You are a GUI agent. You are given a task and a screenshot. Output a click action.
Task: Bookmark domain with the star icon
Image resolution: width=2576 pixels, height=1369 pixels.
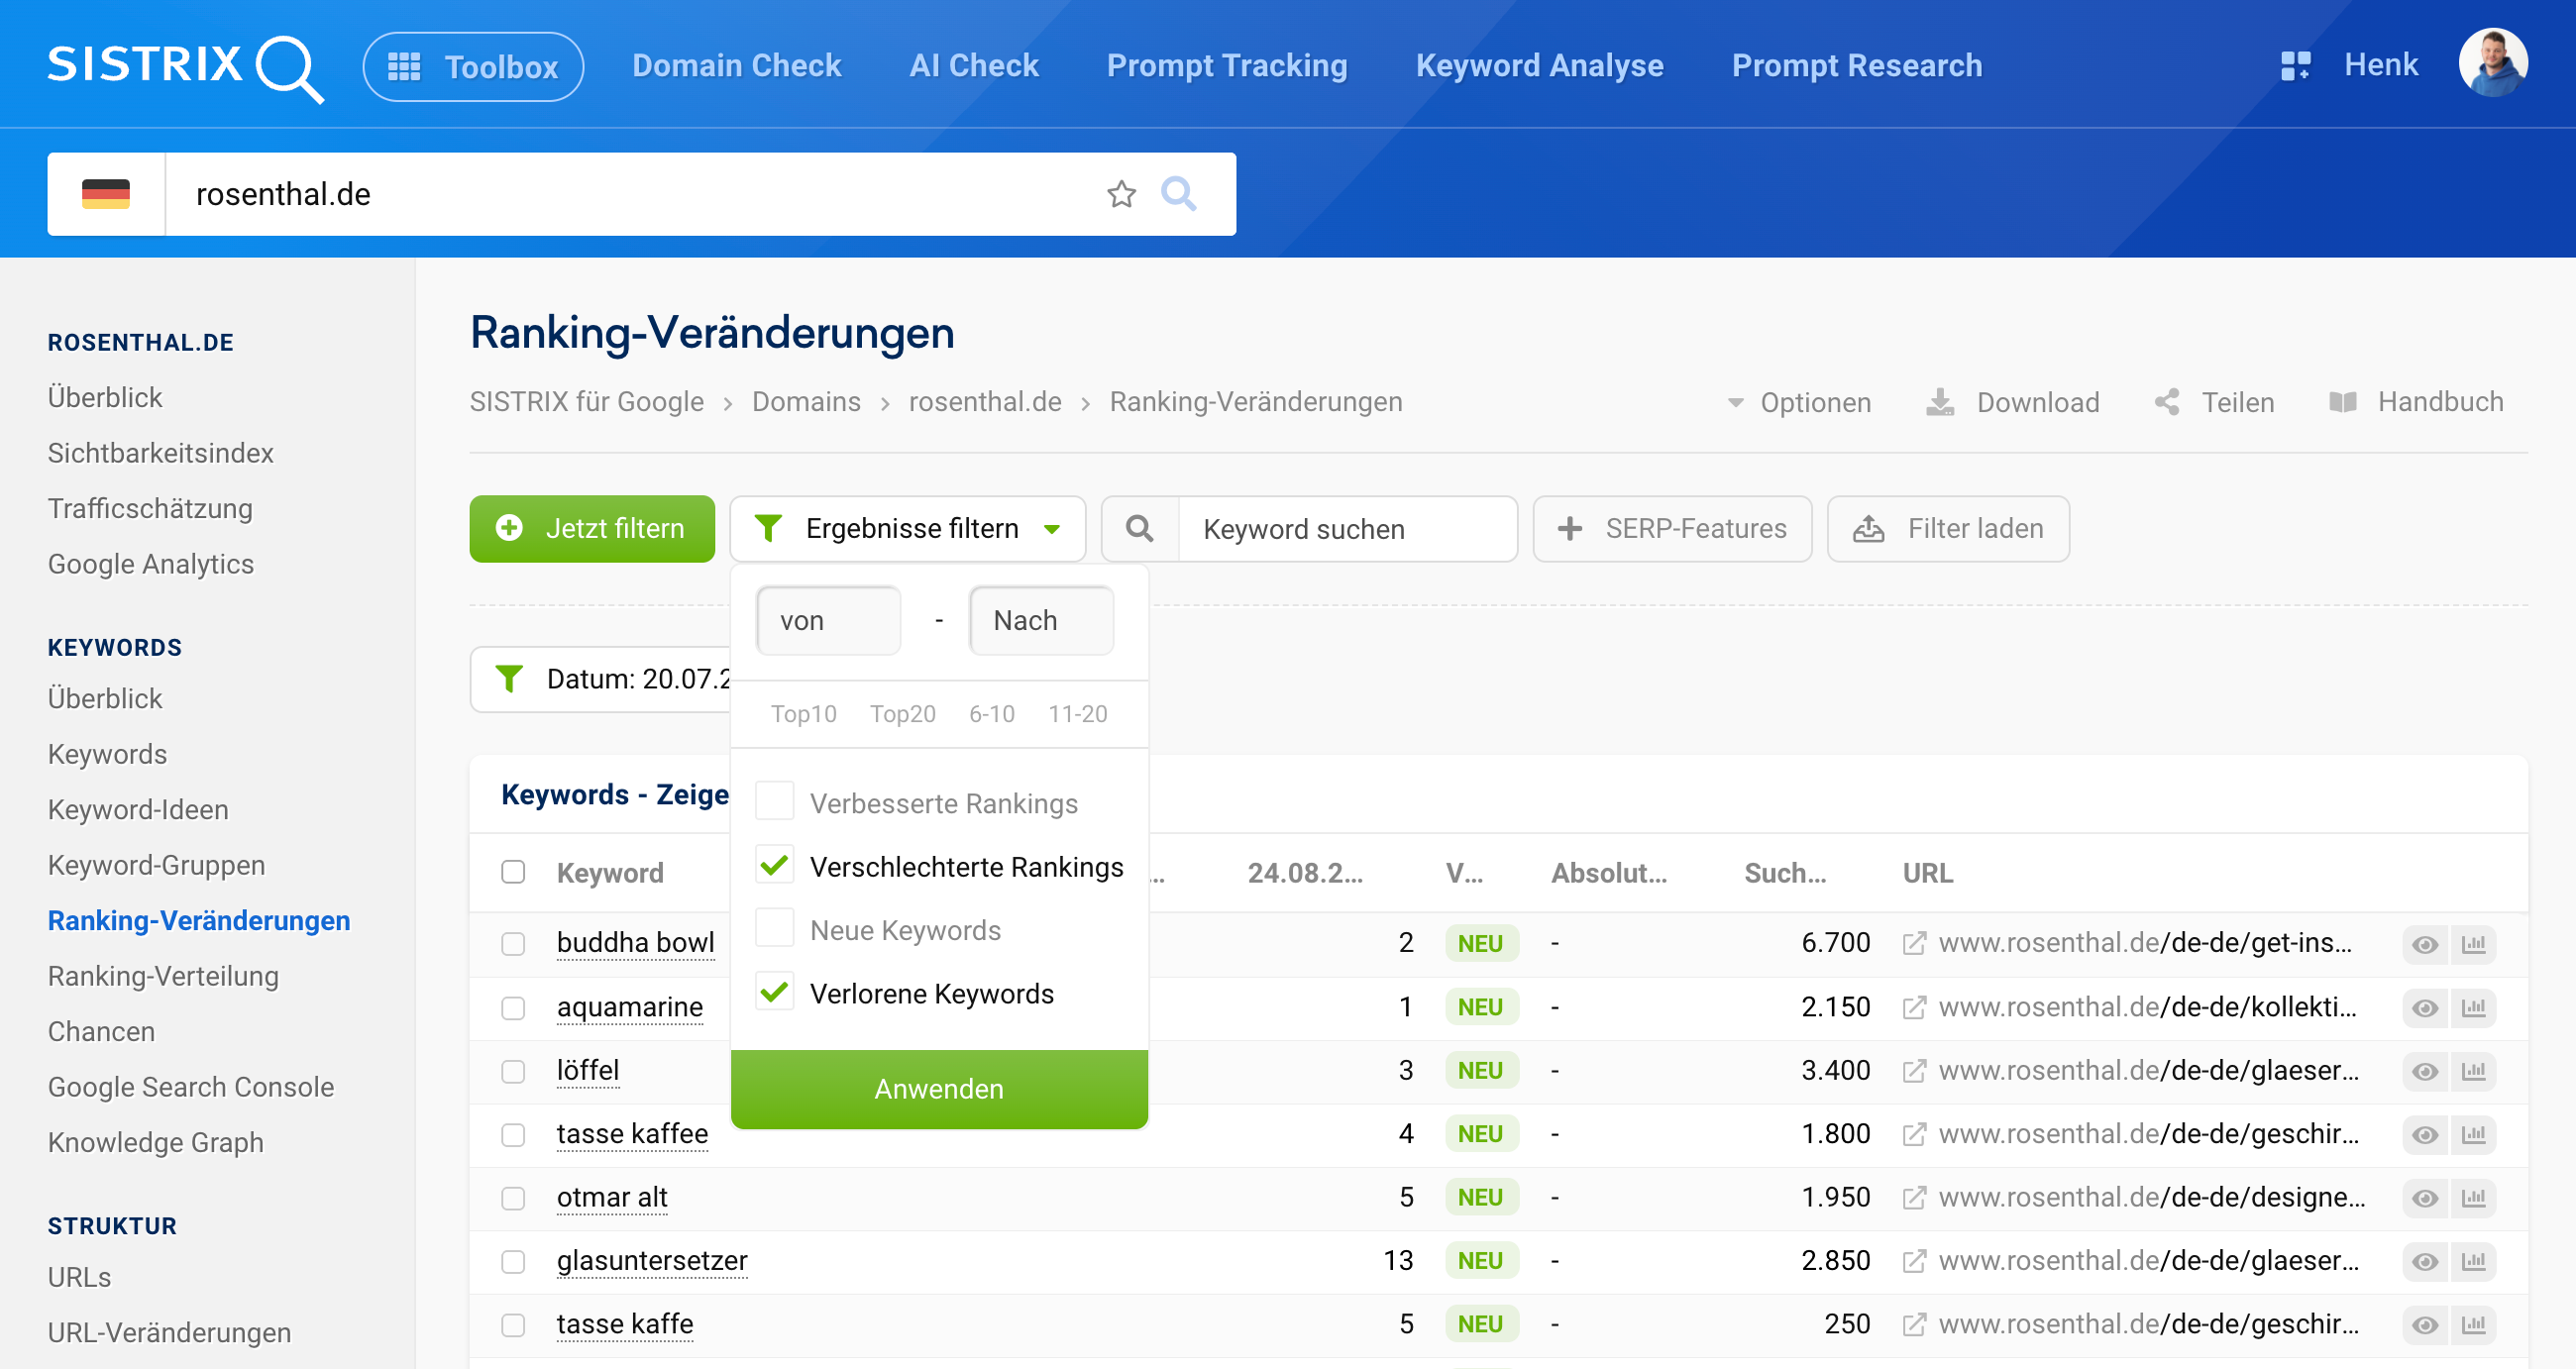coord(1121,193)
